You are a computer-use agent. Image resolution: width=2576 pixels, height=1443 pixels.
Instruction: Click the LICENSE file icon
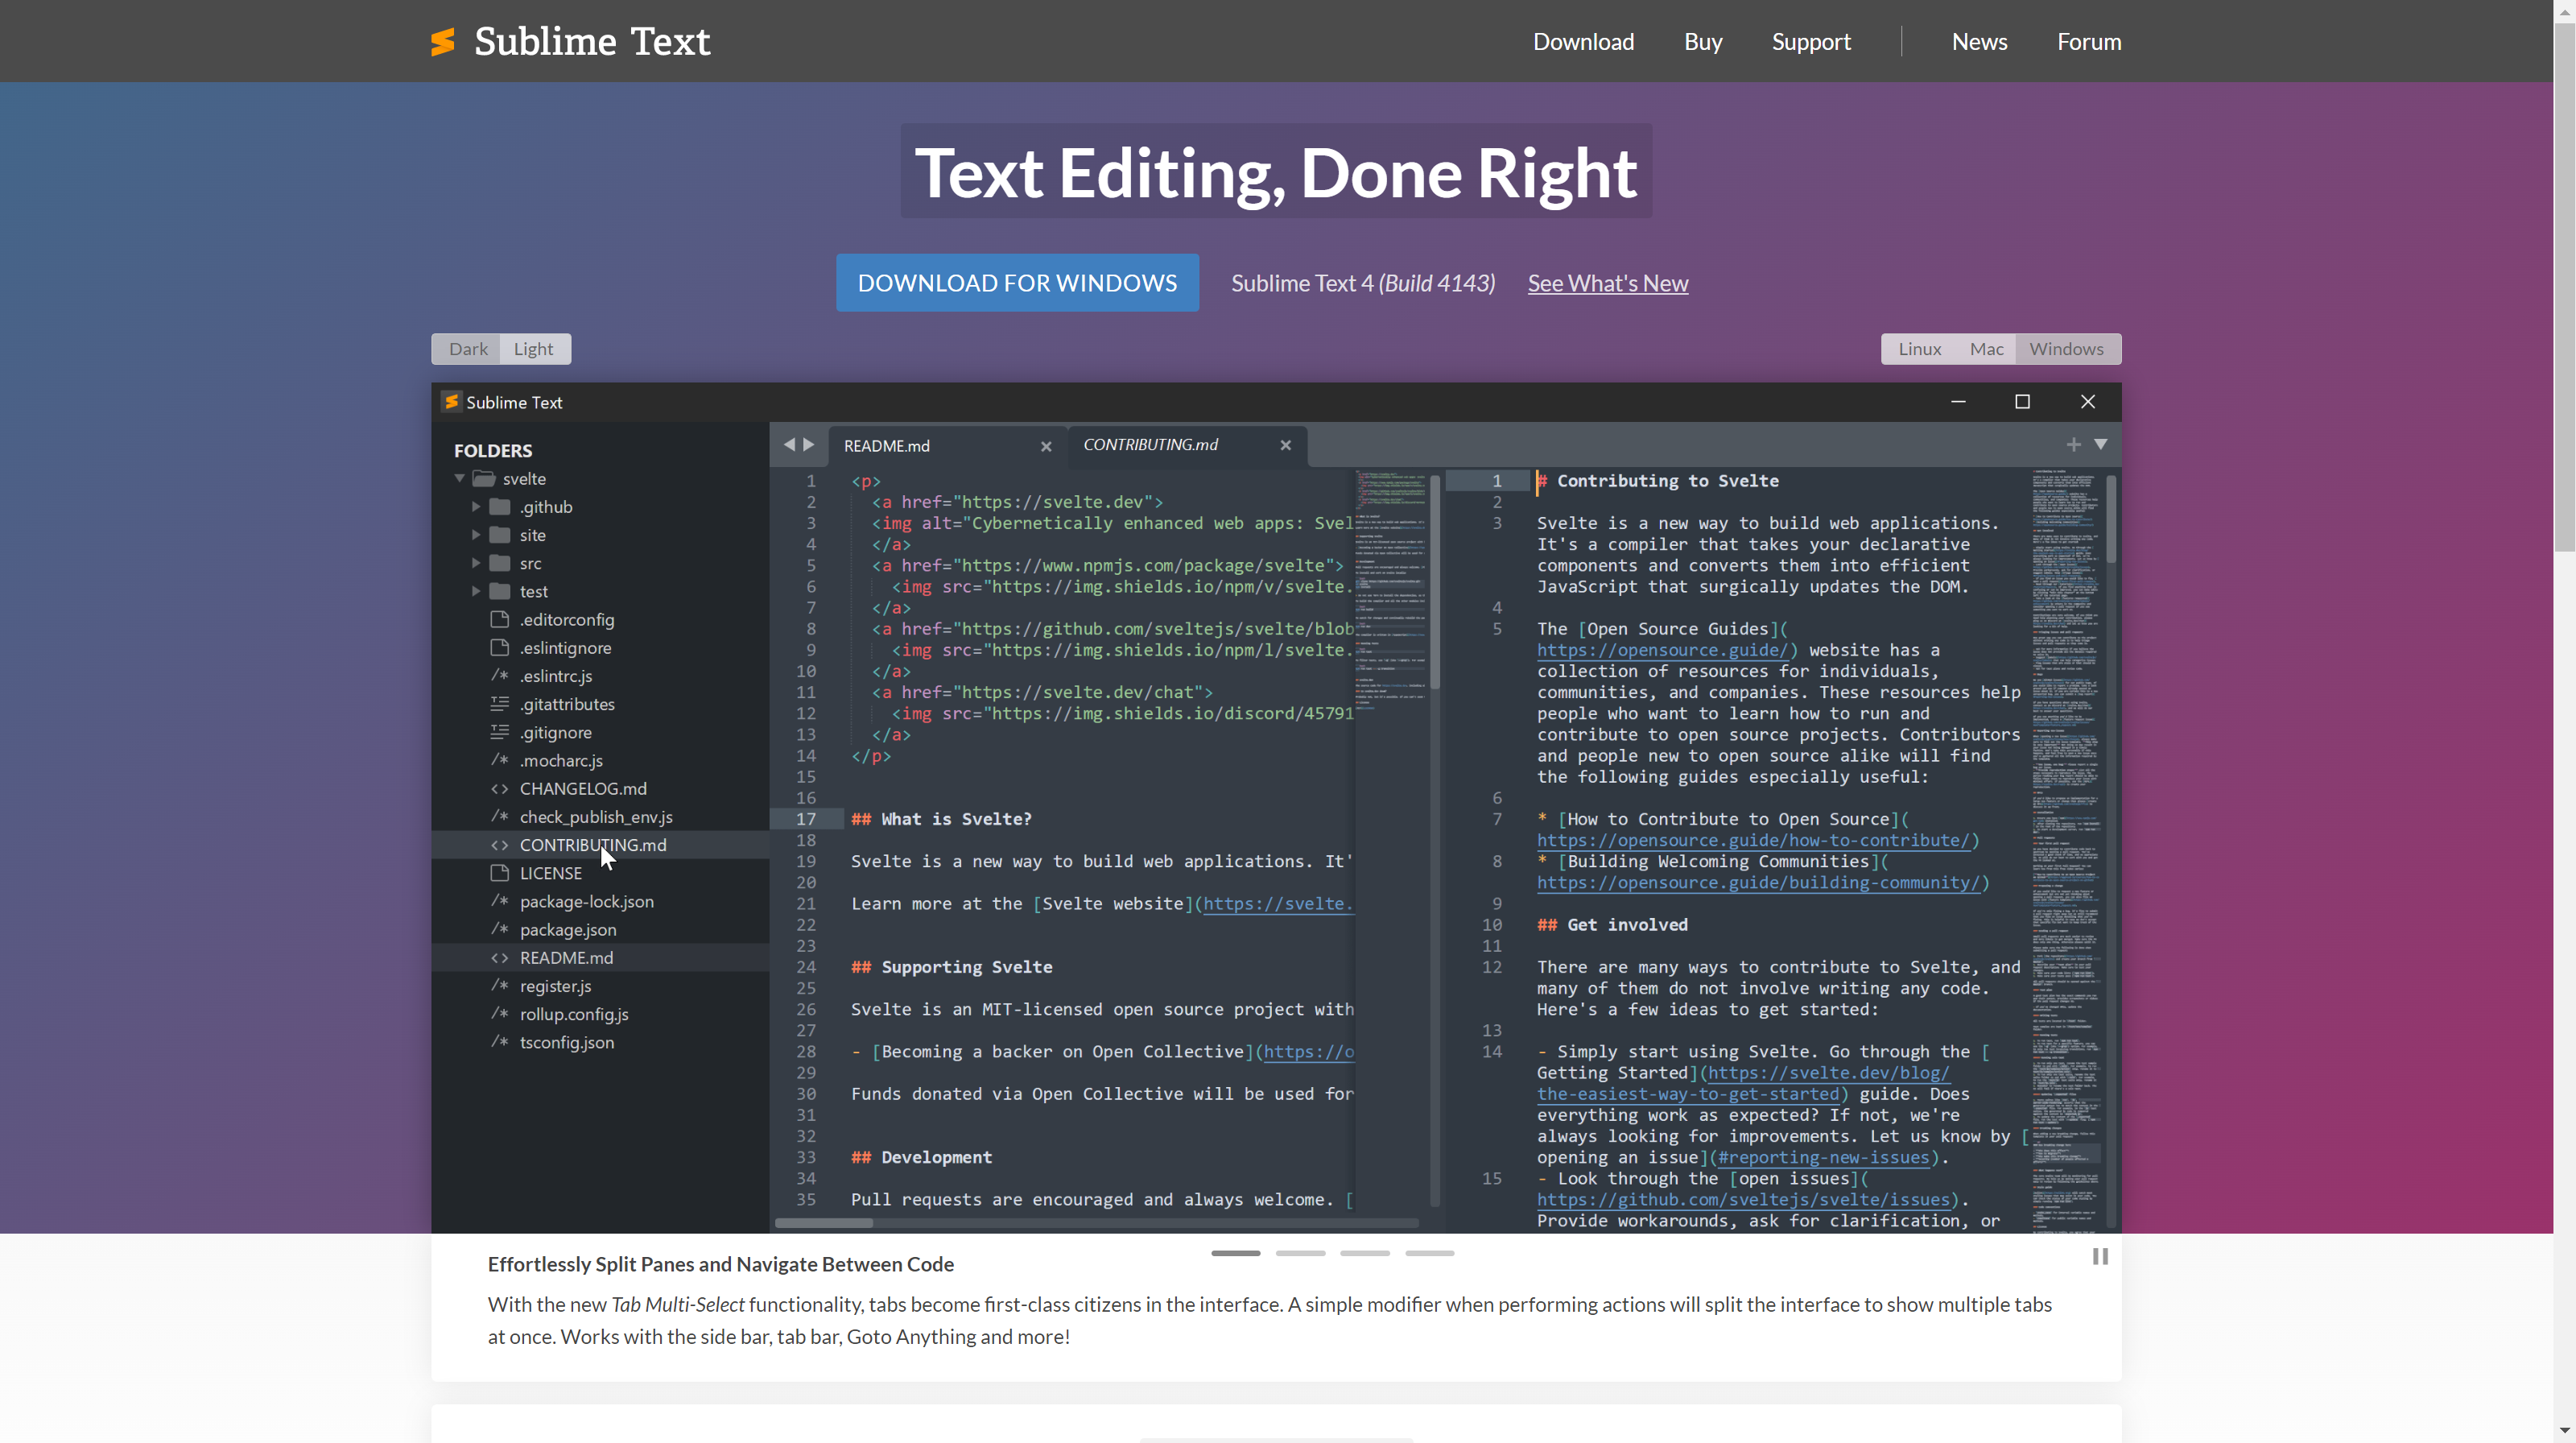coord(500,873)
